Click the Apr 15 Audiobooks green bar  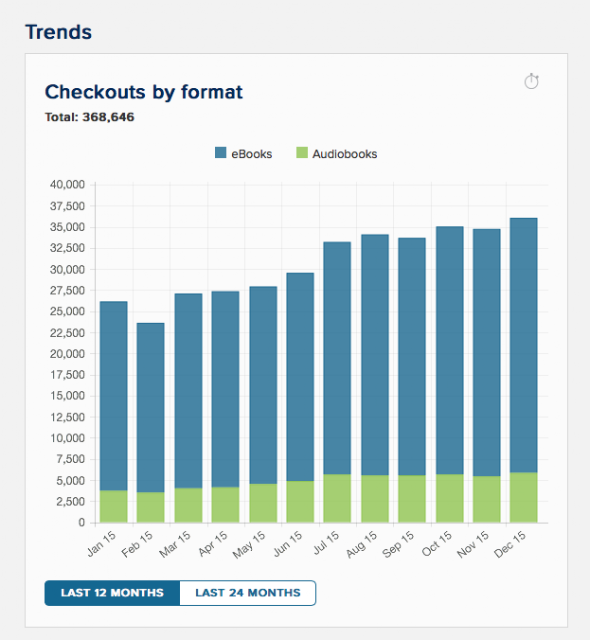click(225, 504)
